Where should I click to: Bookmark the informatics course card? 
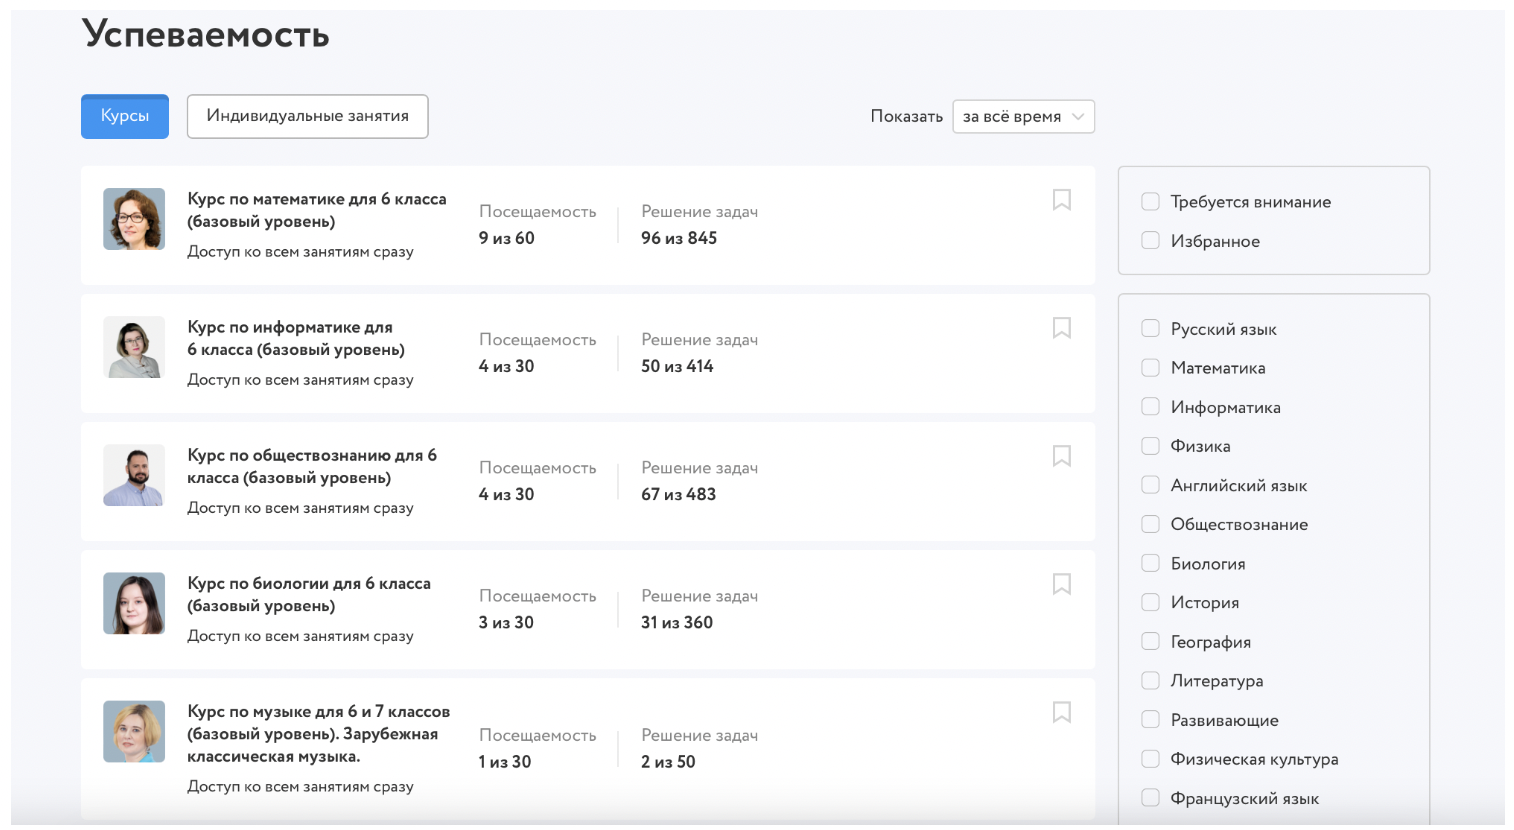click(x=1062, y=328)
